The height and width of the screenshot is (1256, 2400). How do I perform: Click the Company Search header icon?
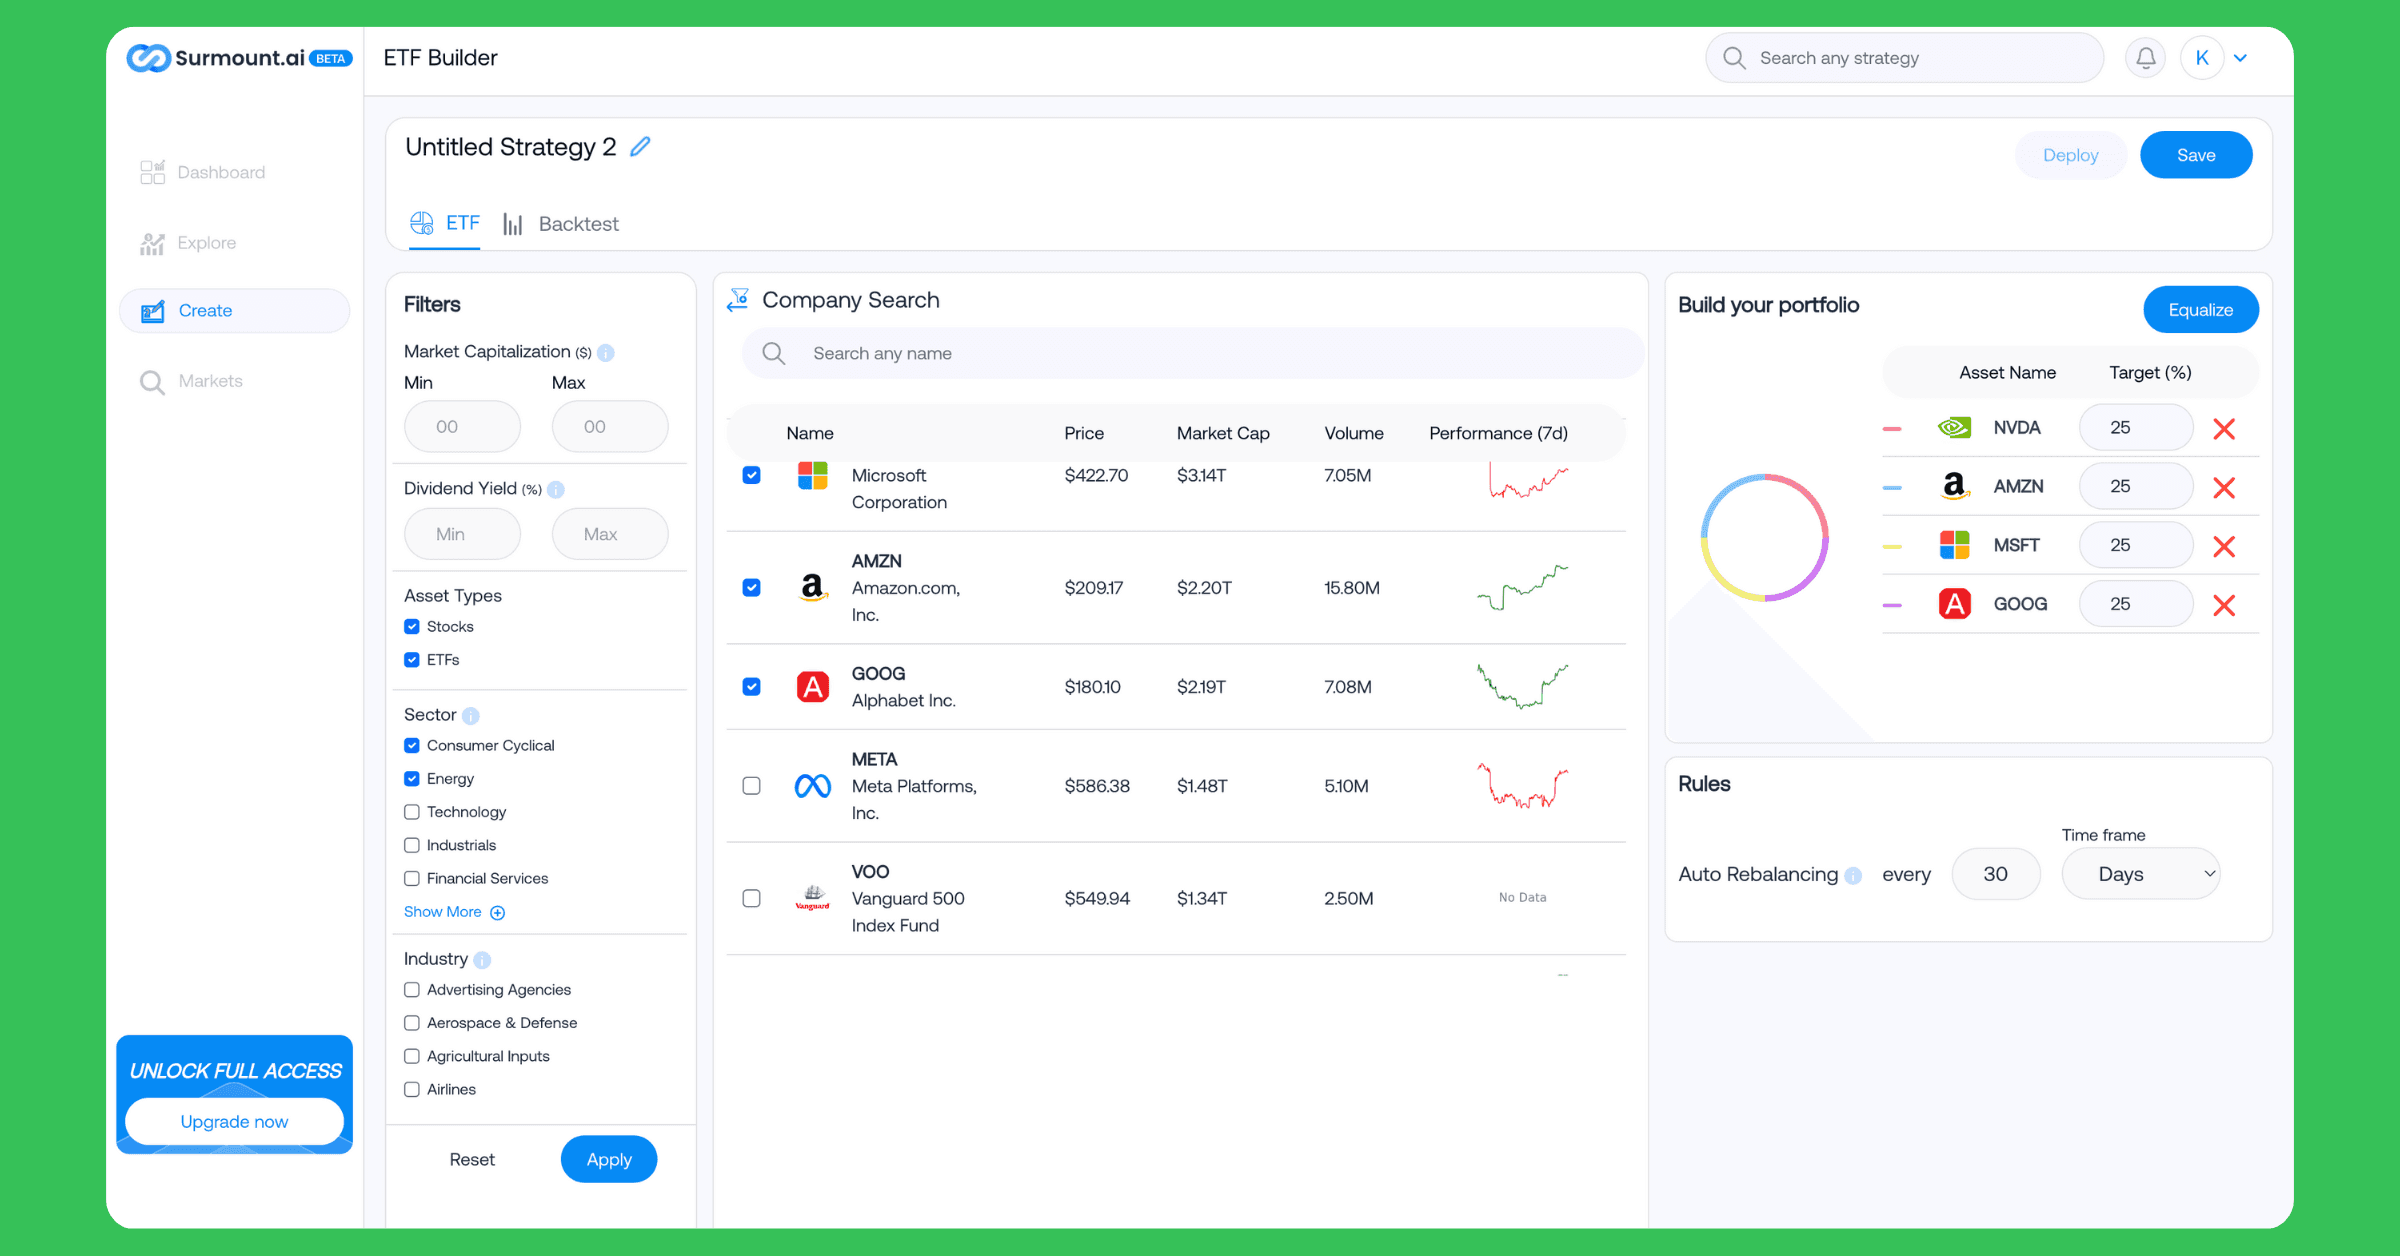click(738, 300)
